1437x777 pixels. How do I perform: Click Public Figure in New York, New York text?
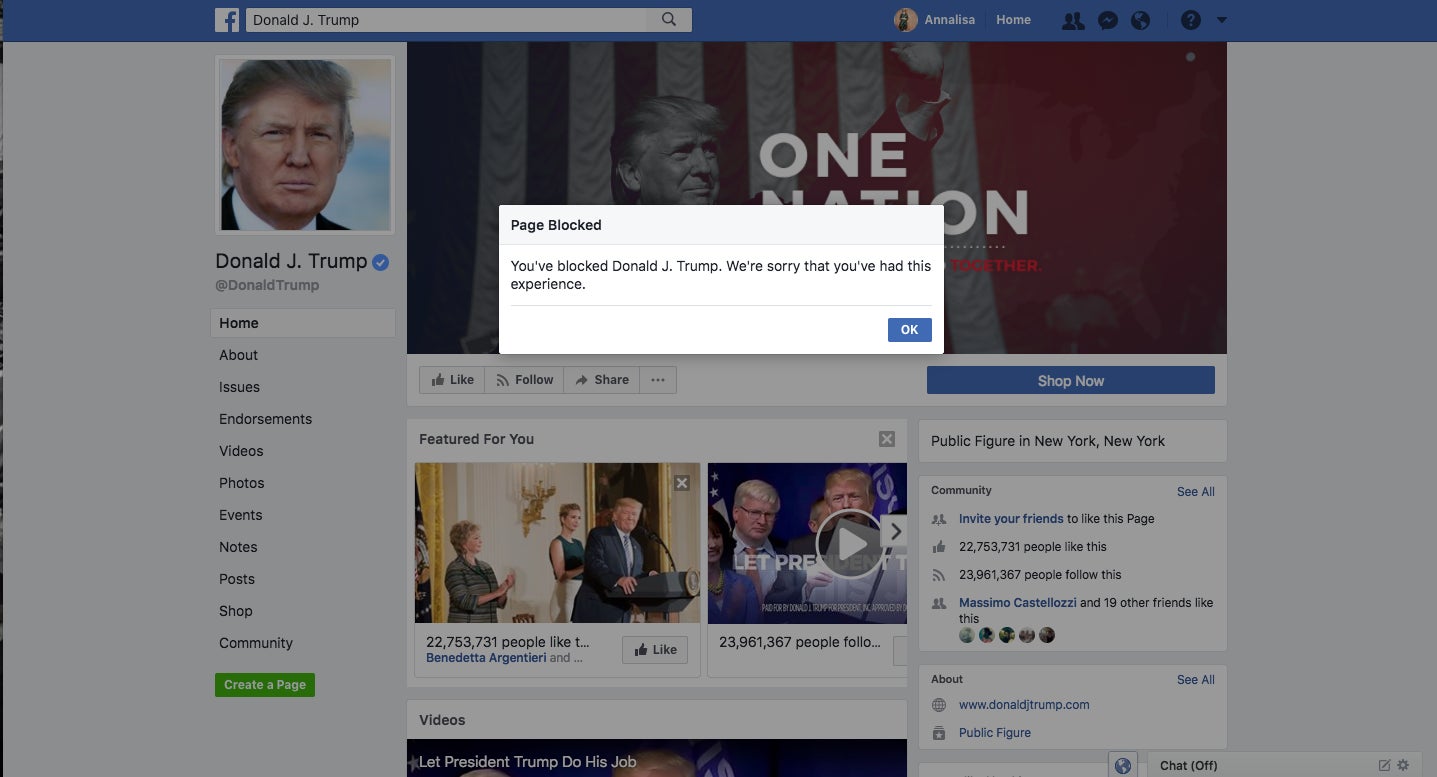1048,441
